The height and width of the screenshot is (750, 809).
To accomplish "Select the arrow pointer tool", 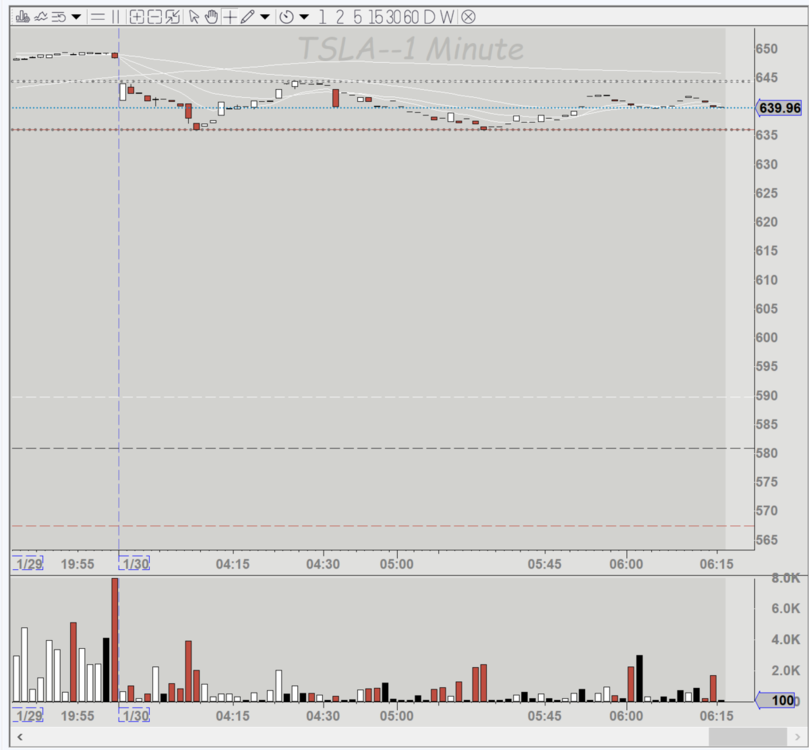I will click(x=195, y=17).
